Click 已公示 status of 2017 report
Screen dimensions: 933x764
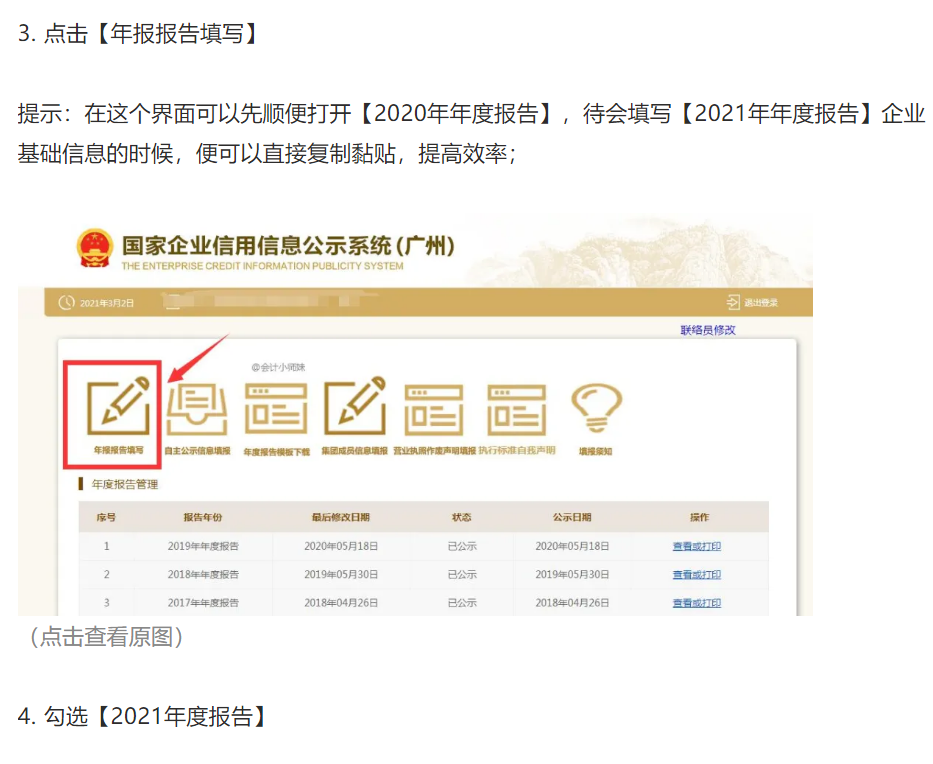point(462,603)
